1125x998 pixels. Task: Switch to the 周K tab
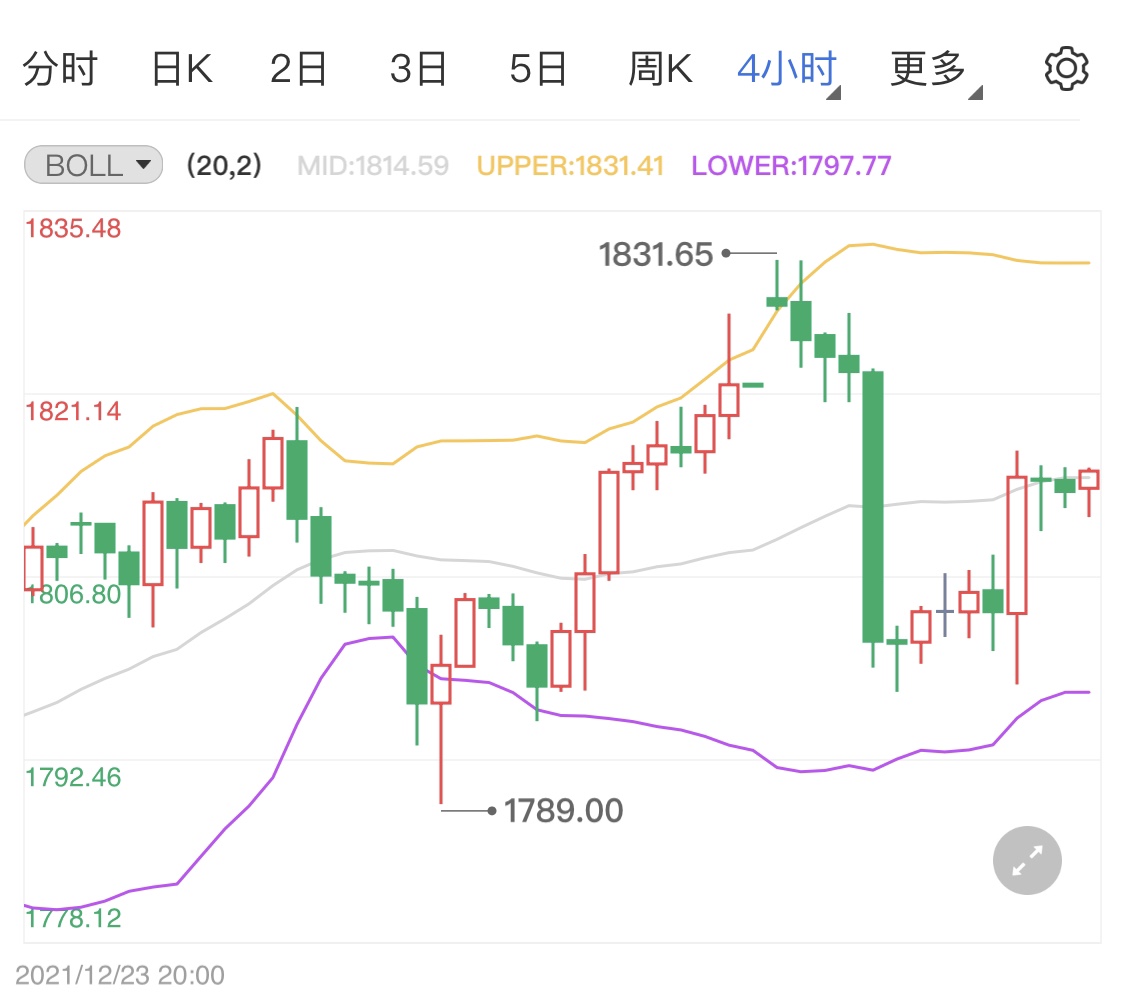660,69
